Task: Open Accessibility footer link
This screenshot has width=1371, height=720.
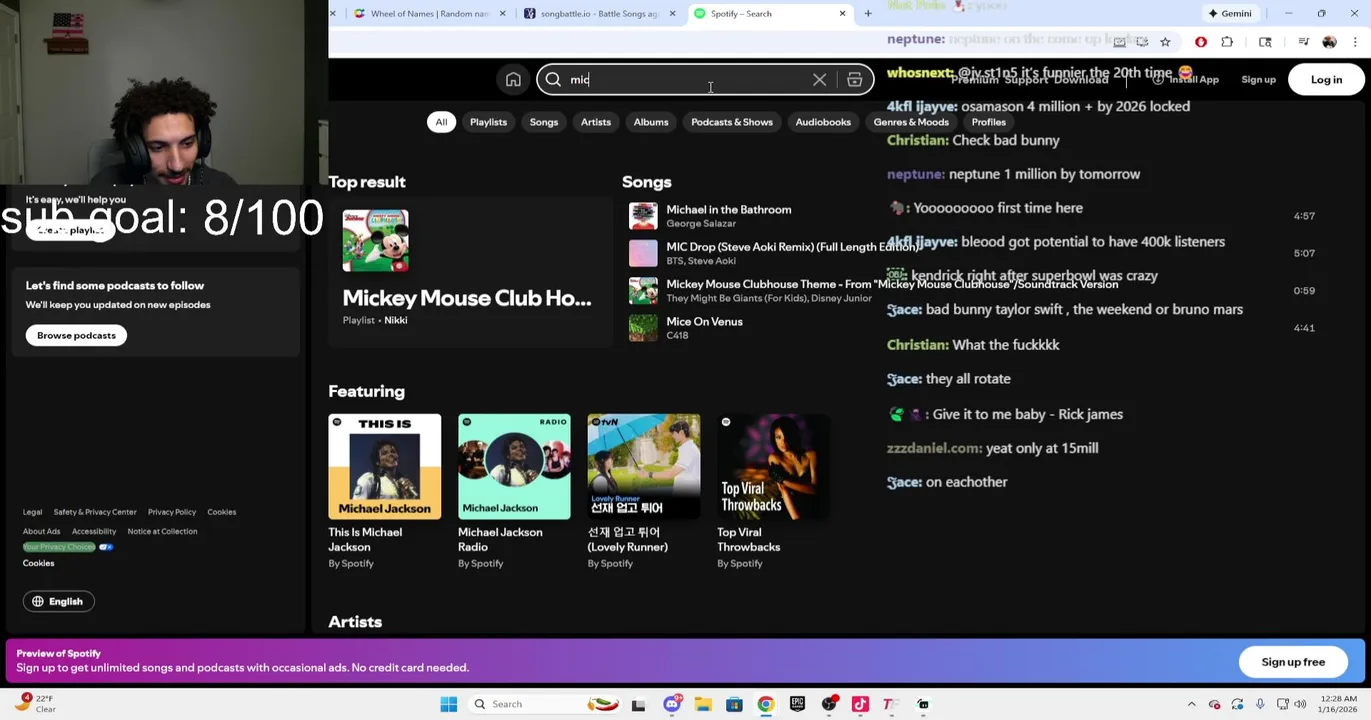Action: click(94, 531)
